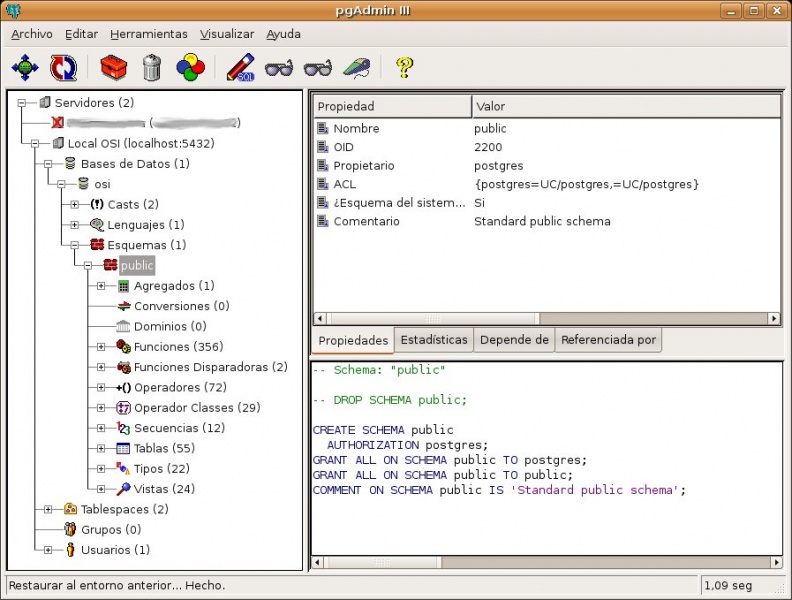Refresh the selected object using toolbar icon
The height and width of the screenshot is (600, 792).
click(63, 68)
